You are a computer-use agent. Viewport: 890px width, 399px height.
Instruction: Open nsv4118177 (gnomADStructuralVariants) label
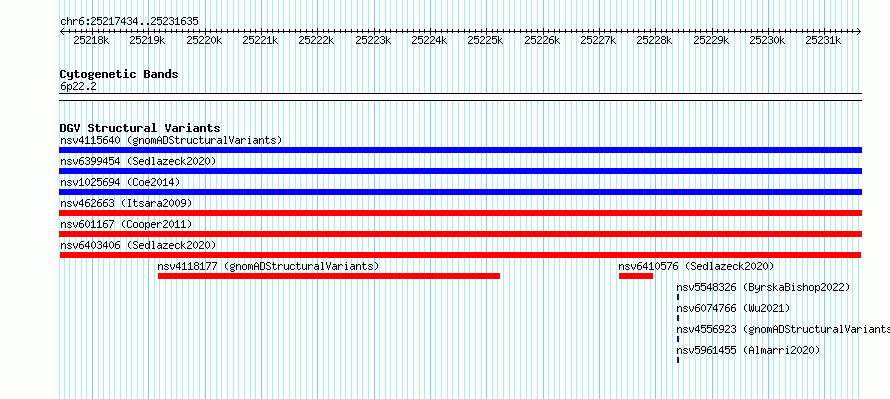pyautogui.click(x=268, y=266)
